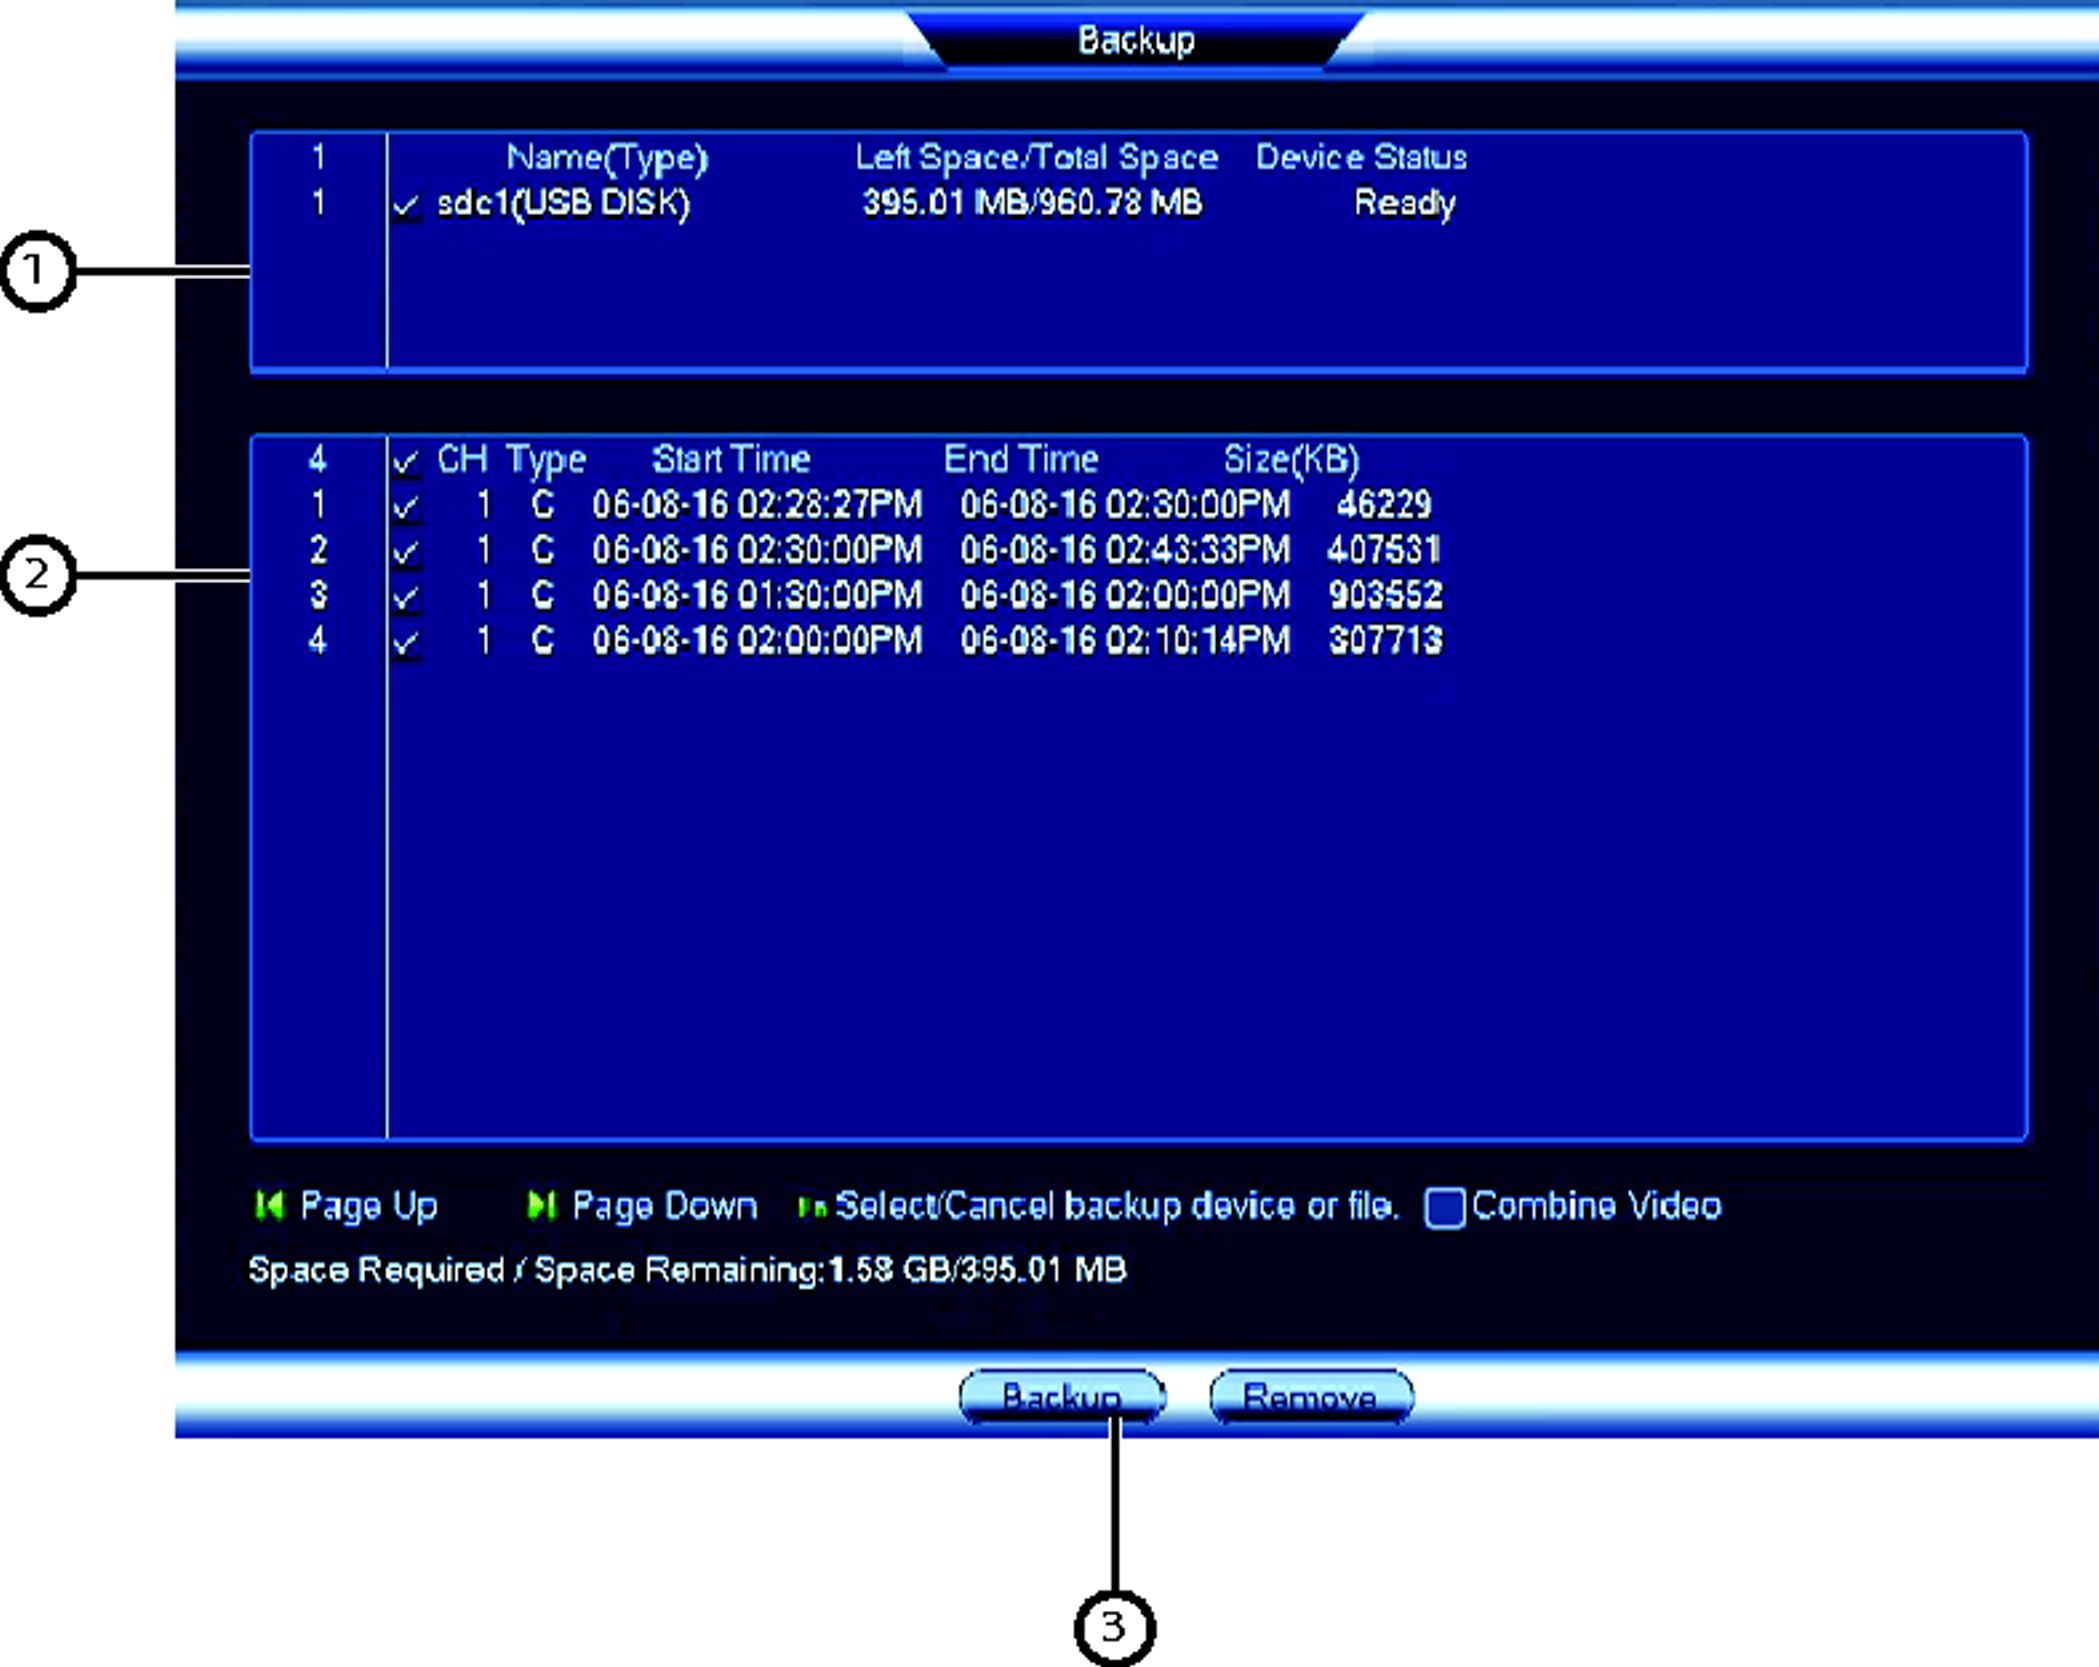Uncheck the file starting 02:28:27PM
Image resolution: width=2099 pixels, height=1667 pixels.
point(406,506)
